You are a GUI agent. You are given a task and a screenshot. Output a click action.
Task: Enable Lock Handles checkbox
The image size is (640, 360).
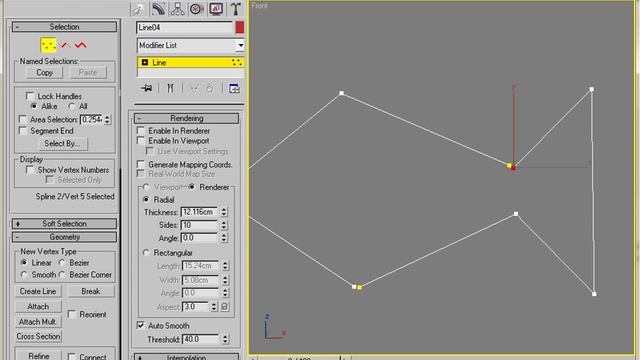coord(30,96)
